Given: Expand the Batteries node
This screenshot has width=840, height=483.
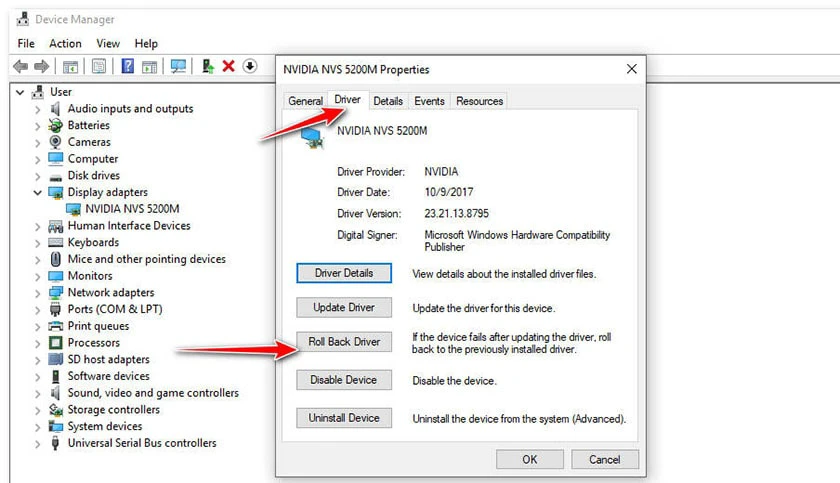Looking at the screenshot, I should (37, 126).
